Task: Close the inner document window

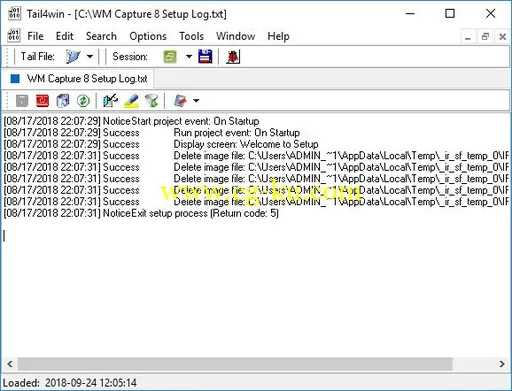Action: pyautogui.click(x=502, y=37)
